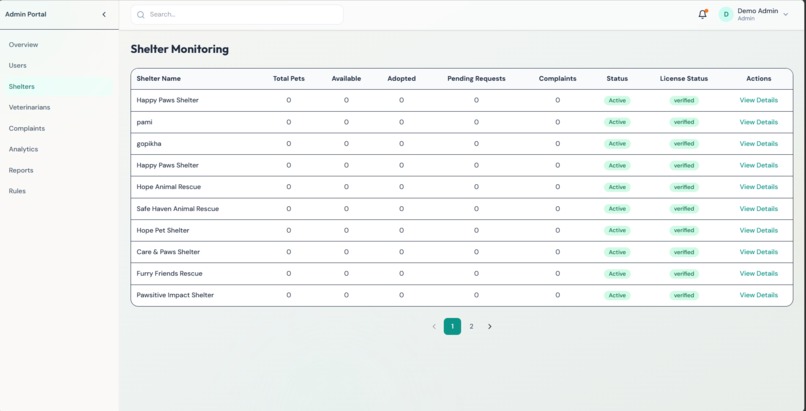Go to page 2

(x=471, y=326)
